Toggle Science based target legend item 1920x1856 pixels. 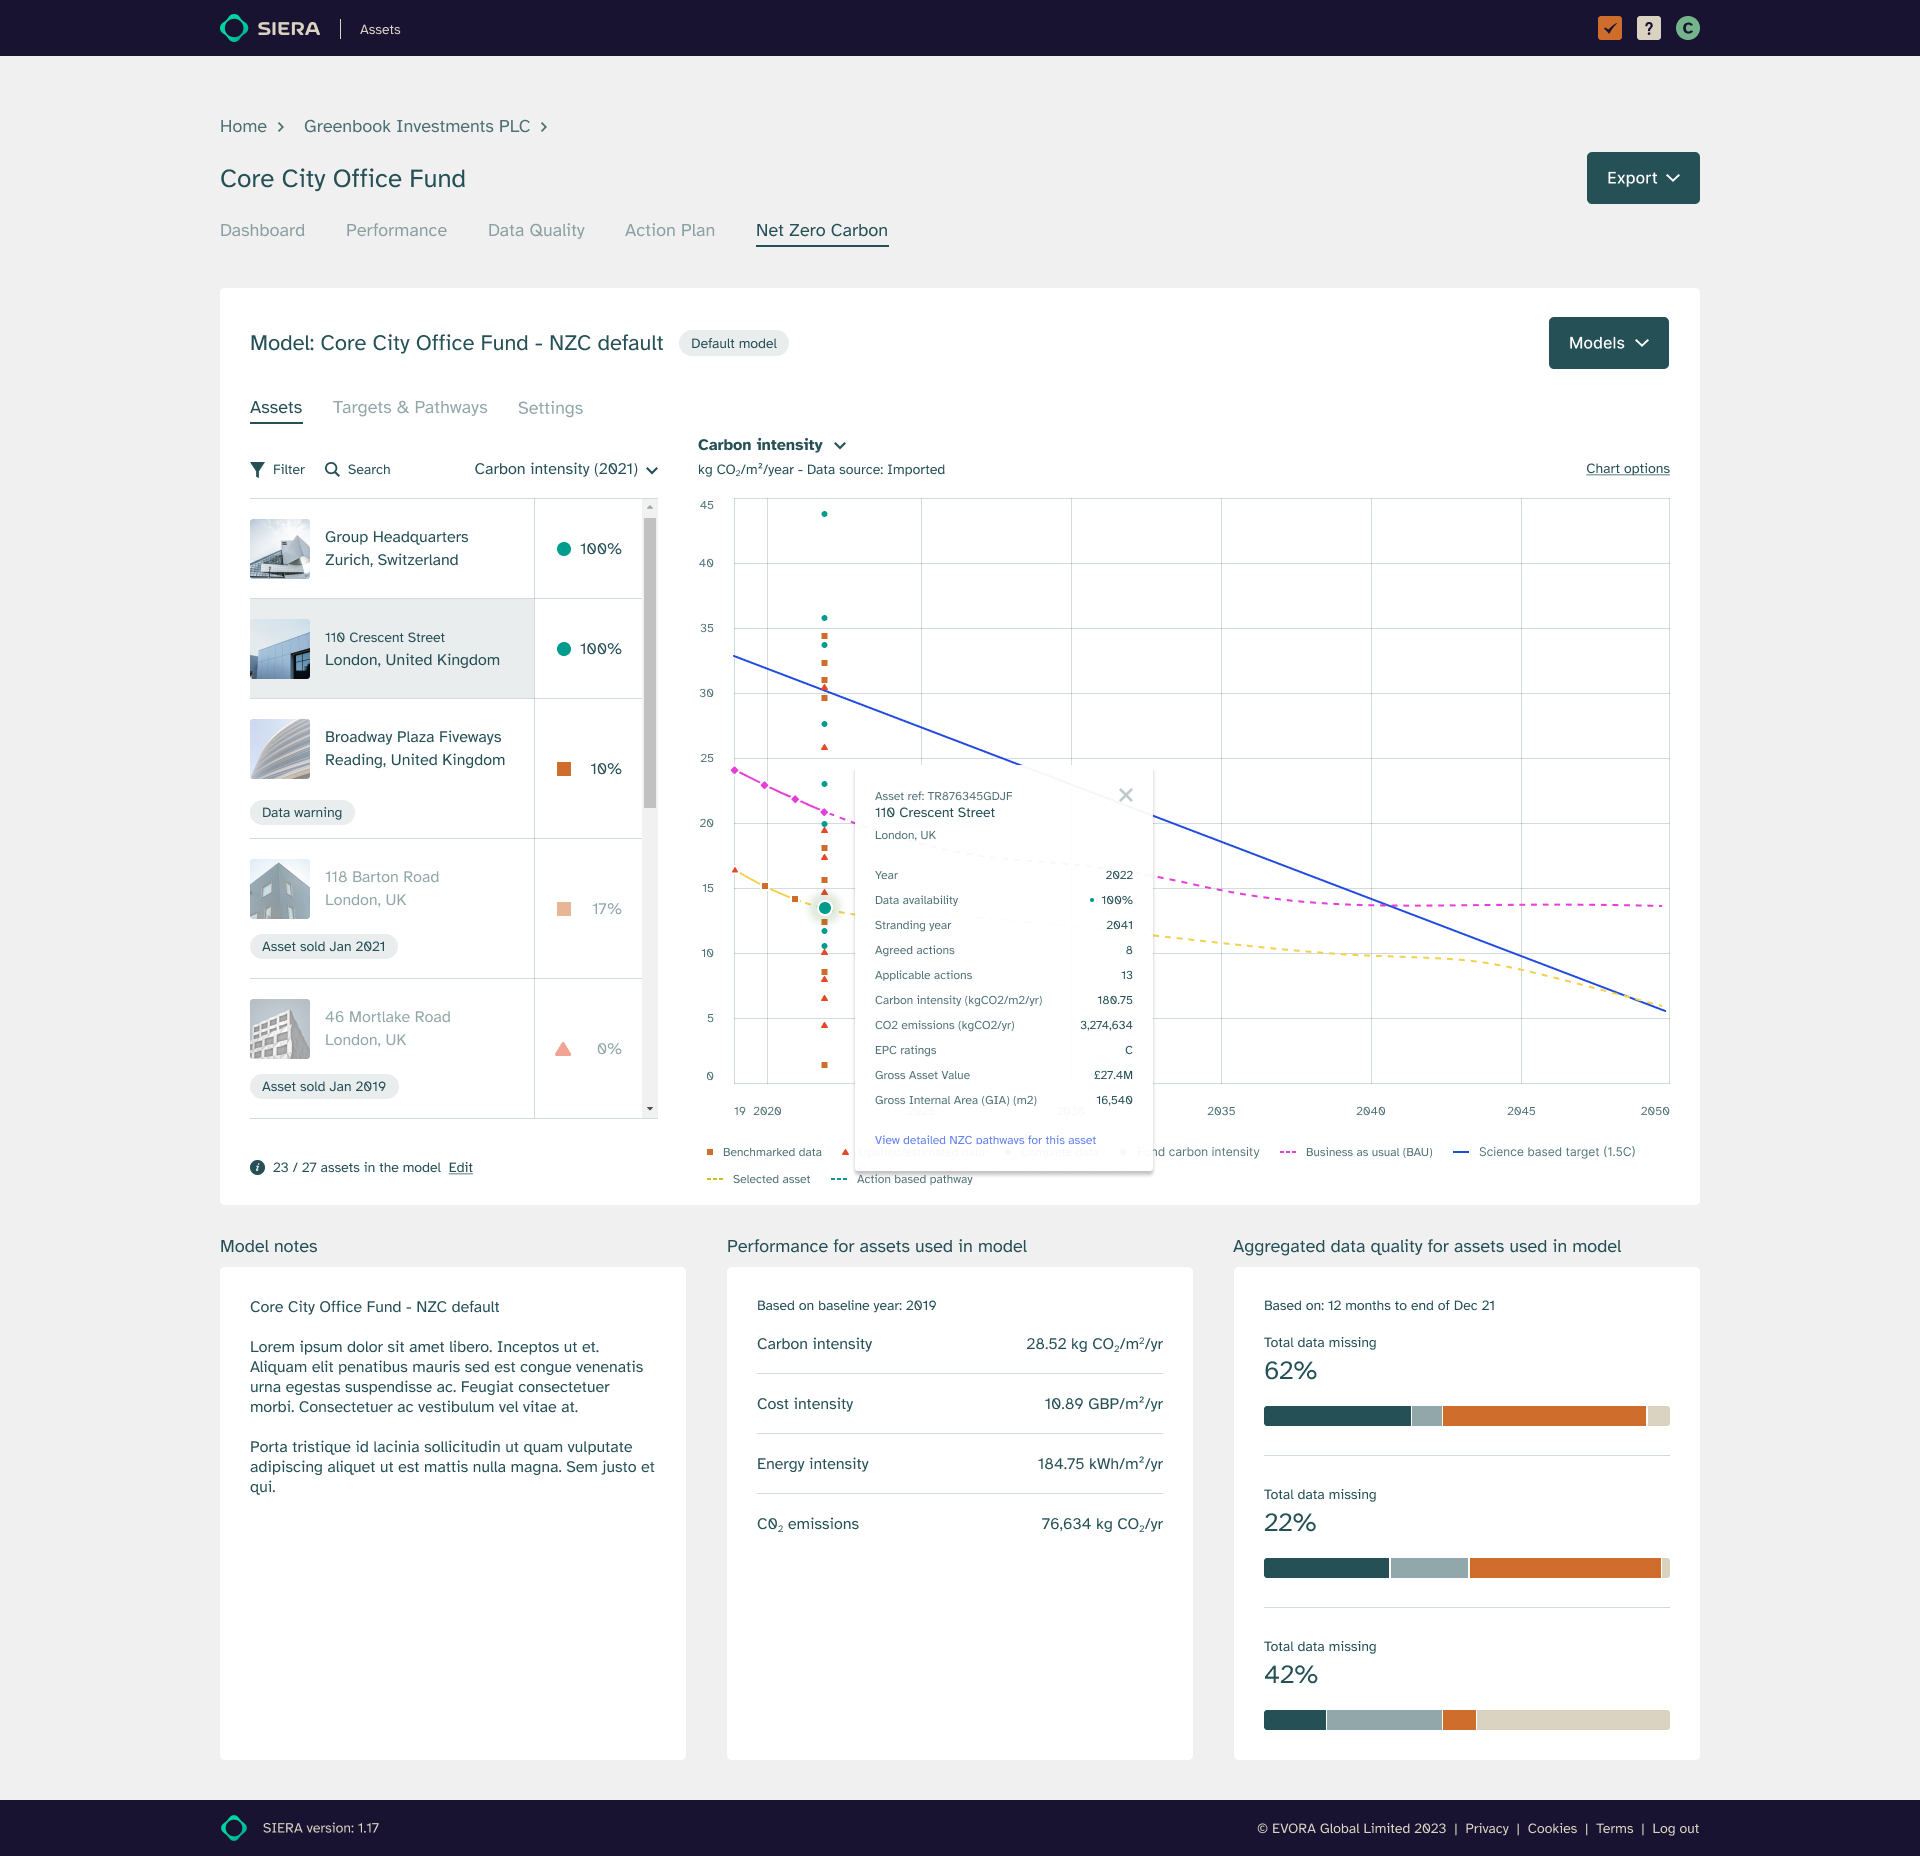[x=1544, y=1152]
